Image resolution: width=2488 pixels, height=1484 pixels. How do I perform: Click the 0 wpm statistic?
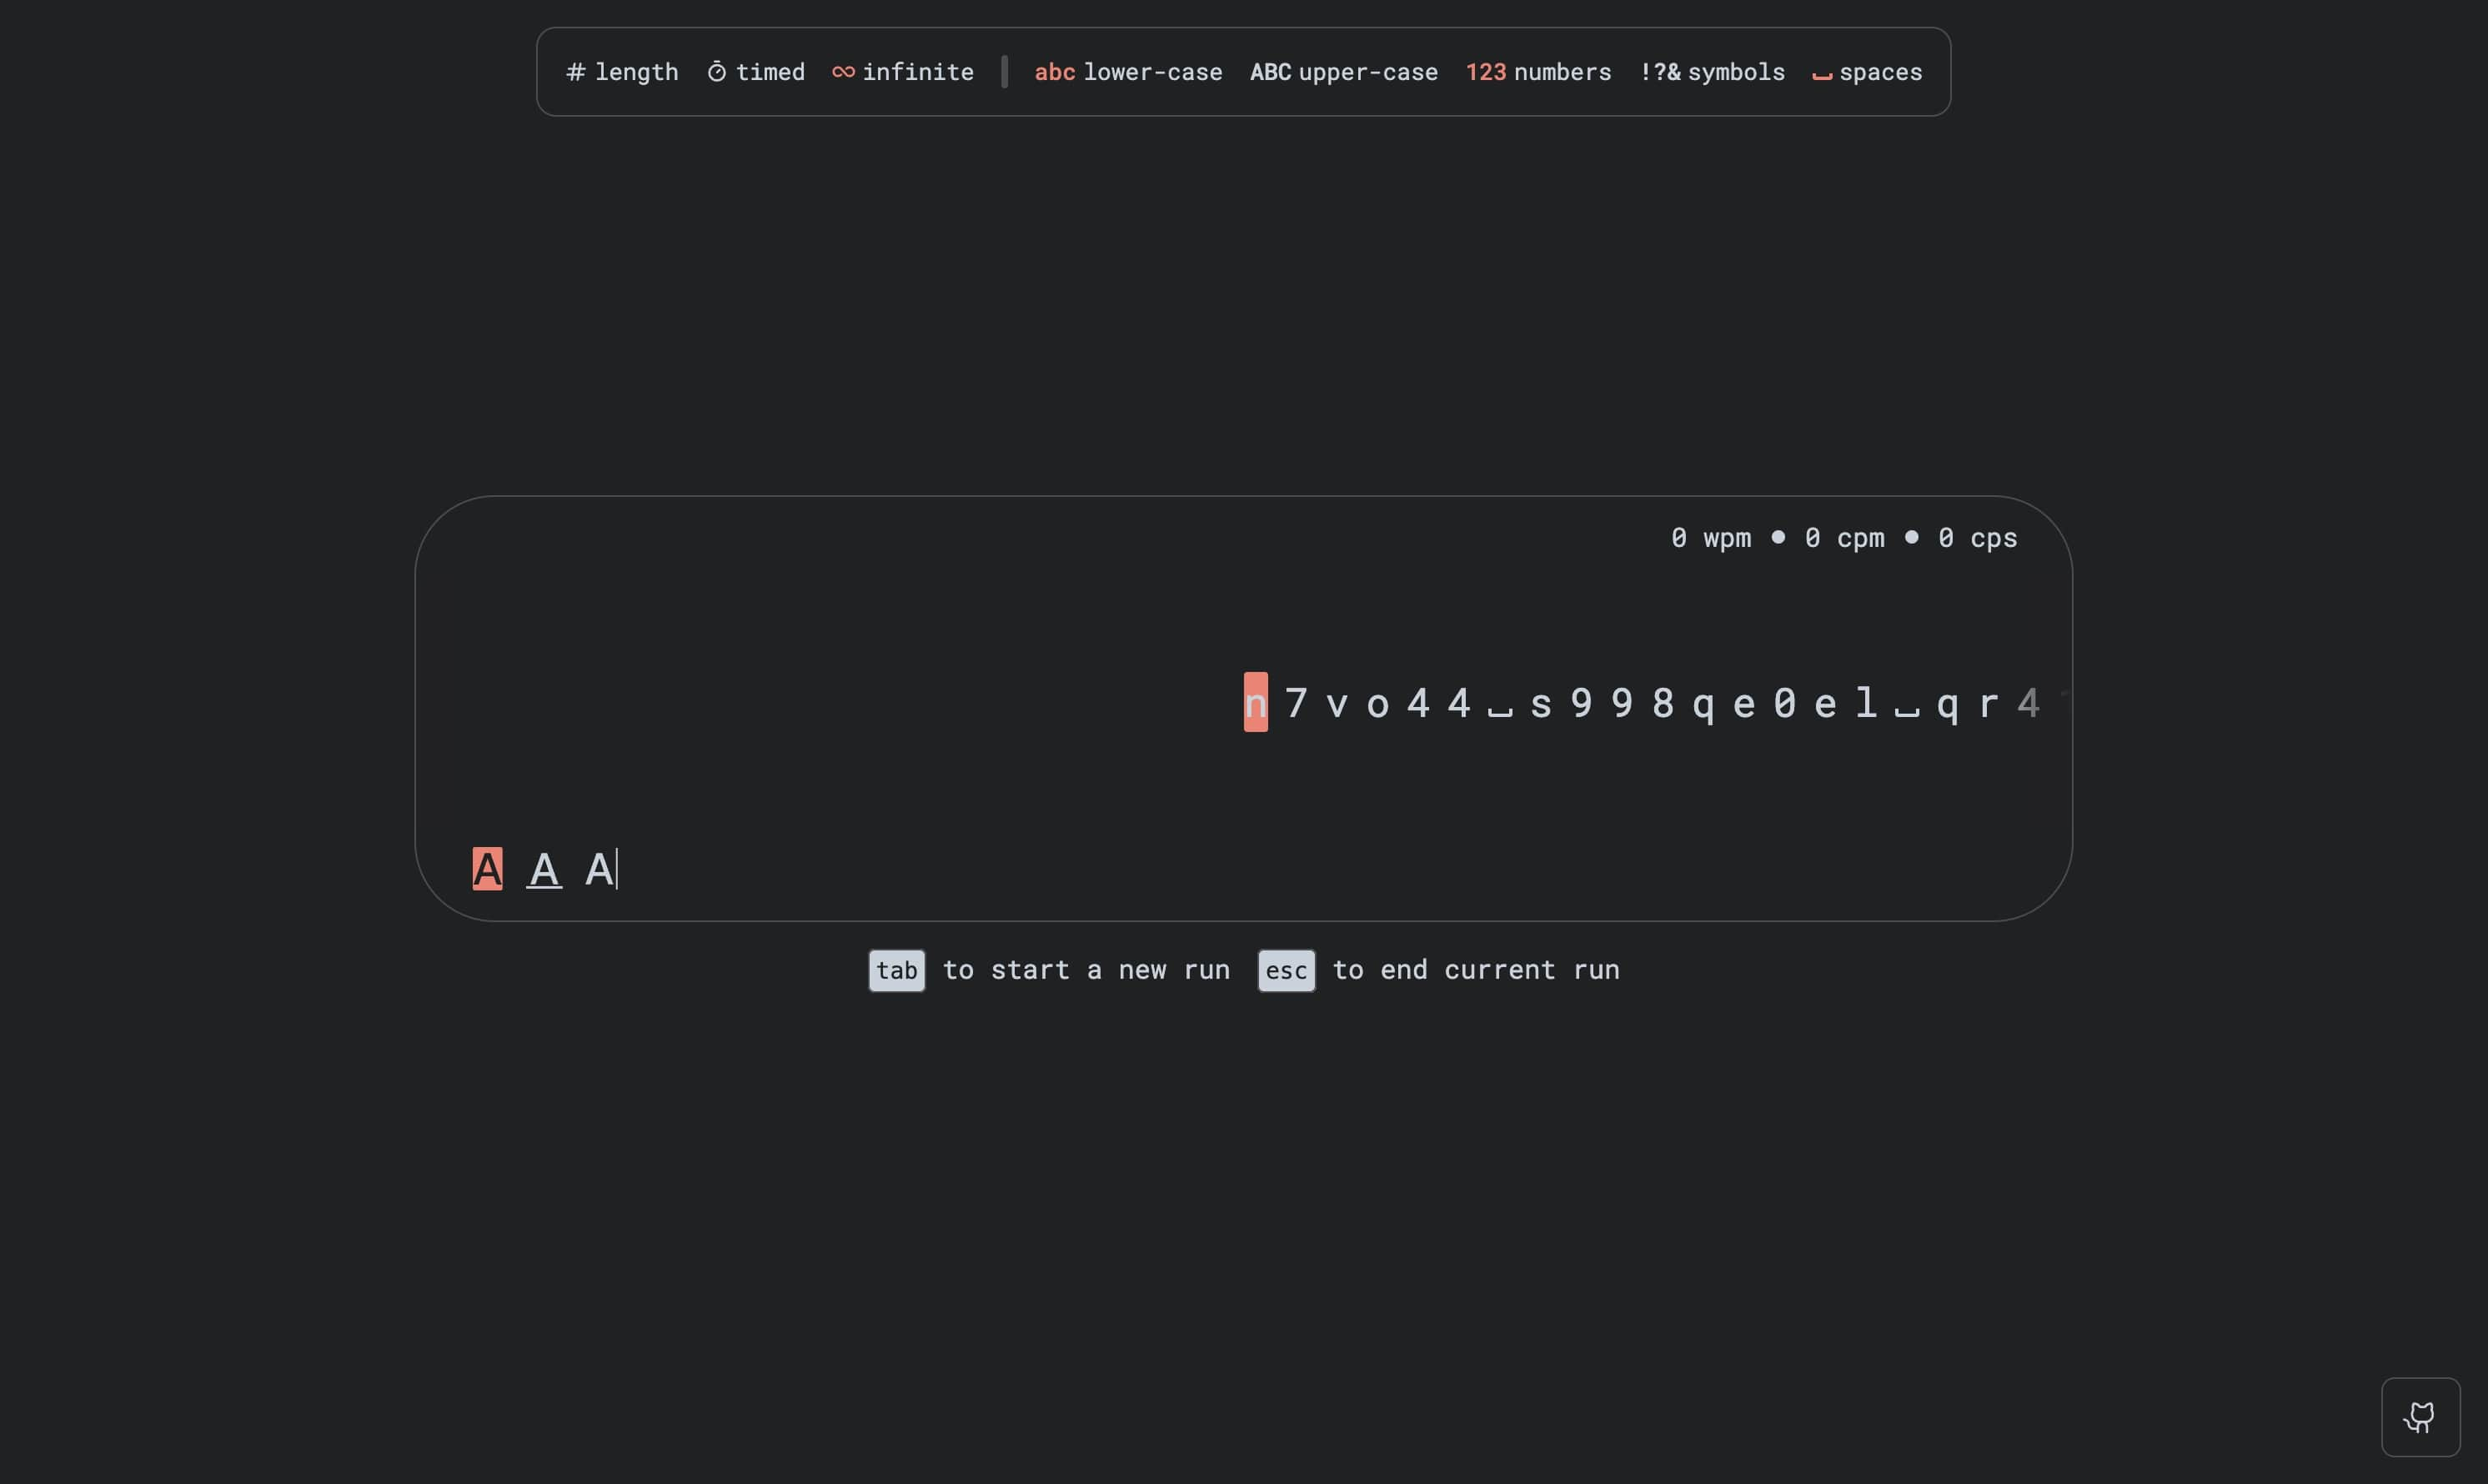coord(1710,538)
